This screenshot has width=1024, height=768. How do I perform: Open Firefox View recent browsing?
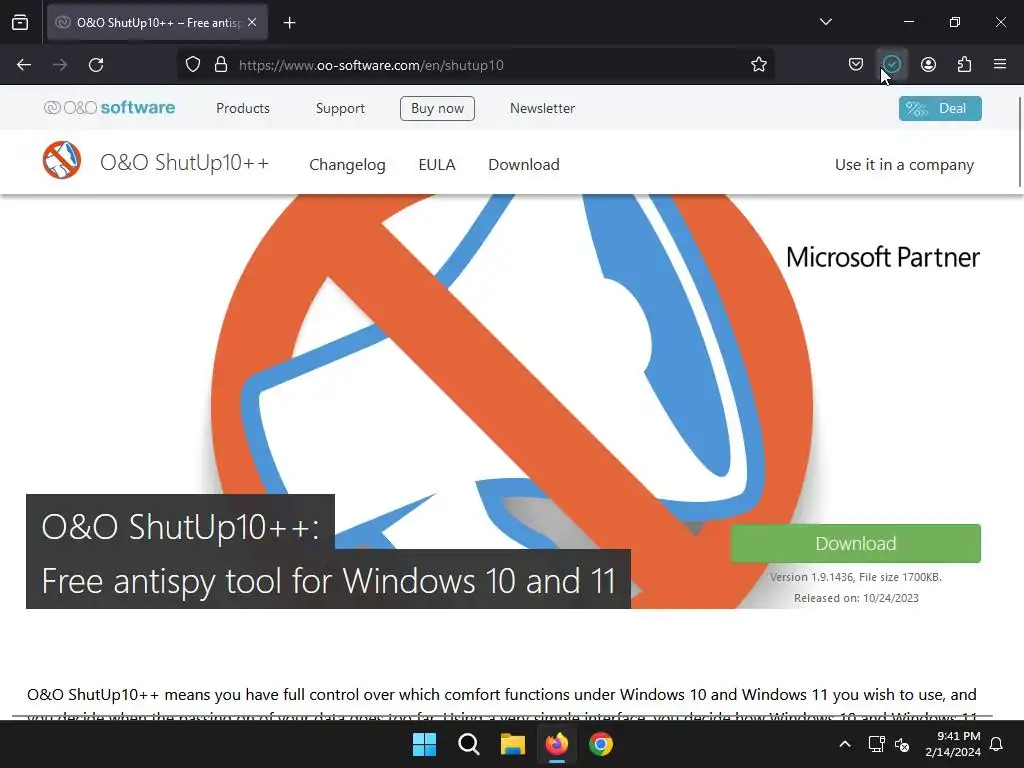click(20, 22)
